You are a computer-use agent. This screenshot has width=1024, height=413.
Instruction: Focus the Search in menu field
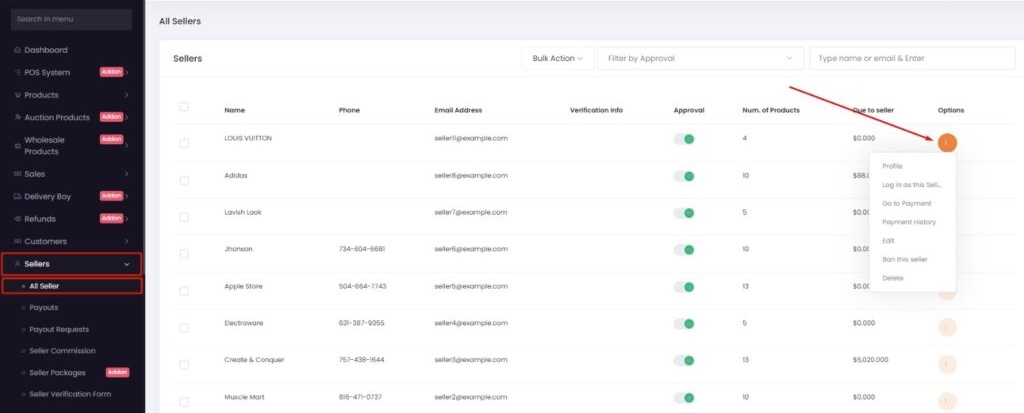tap(71, 20)
